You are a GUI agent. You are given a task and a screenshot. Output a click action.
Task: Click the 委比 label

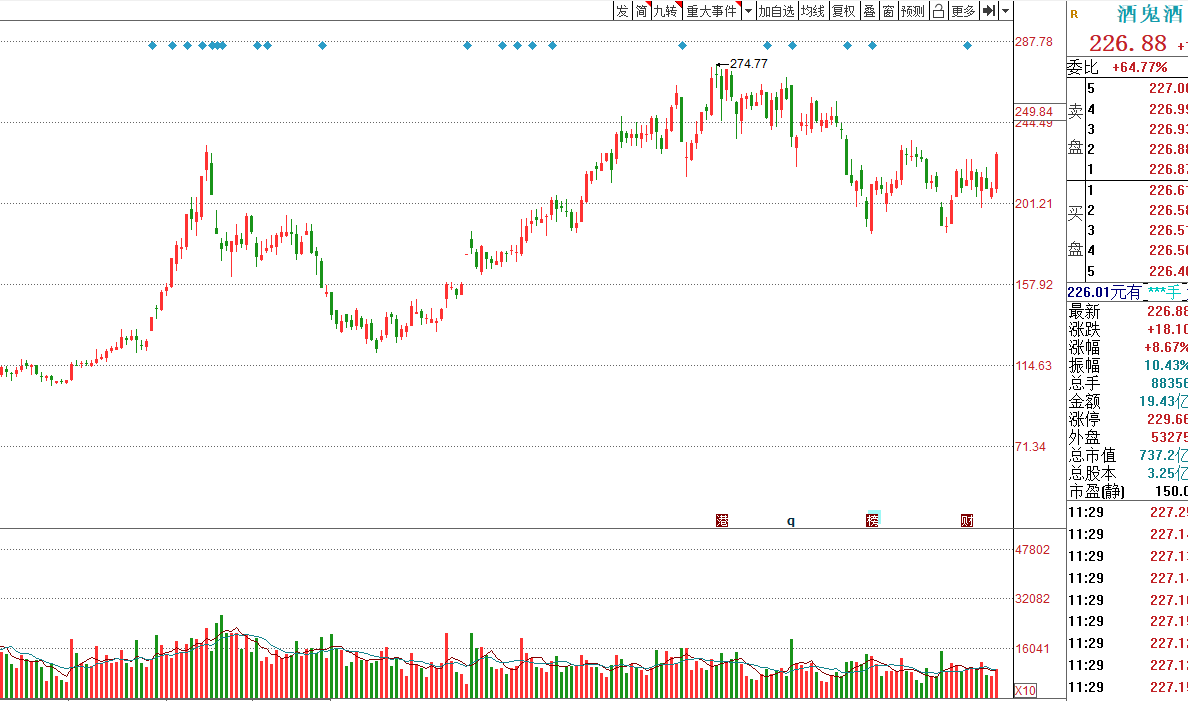point(1083,67)
